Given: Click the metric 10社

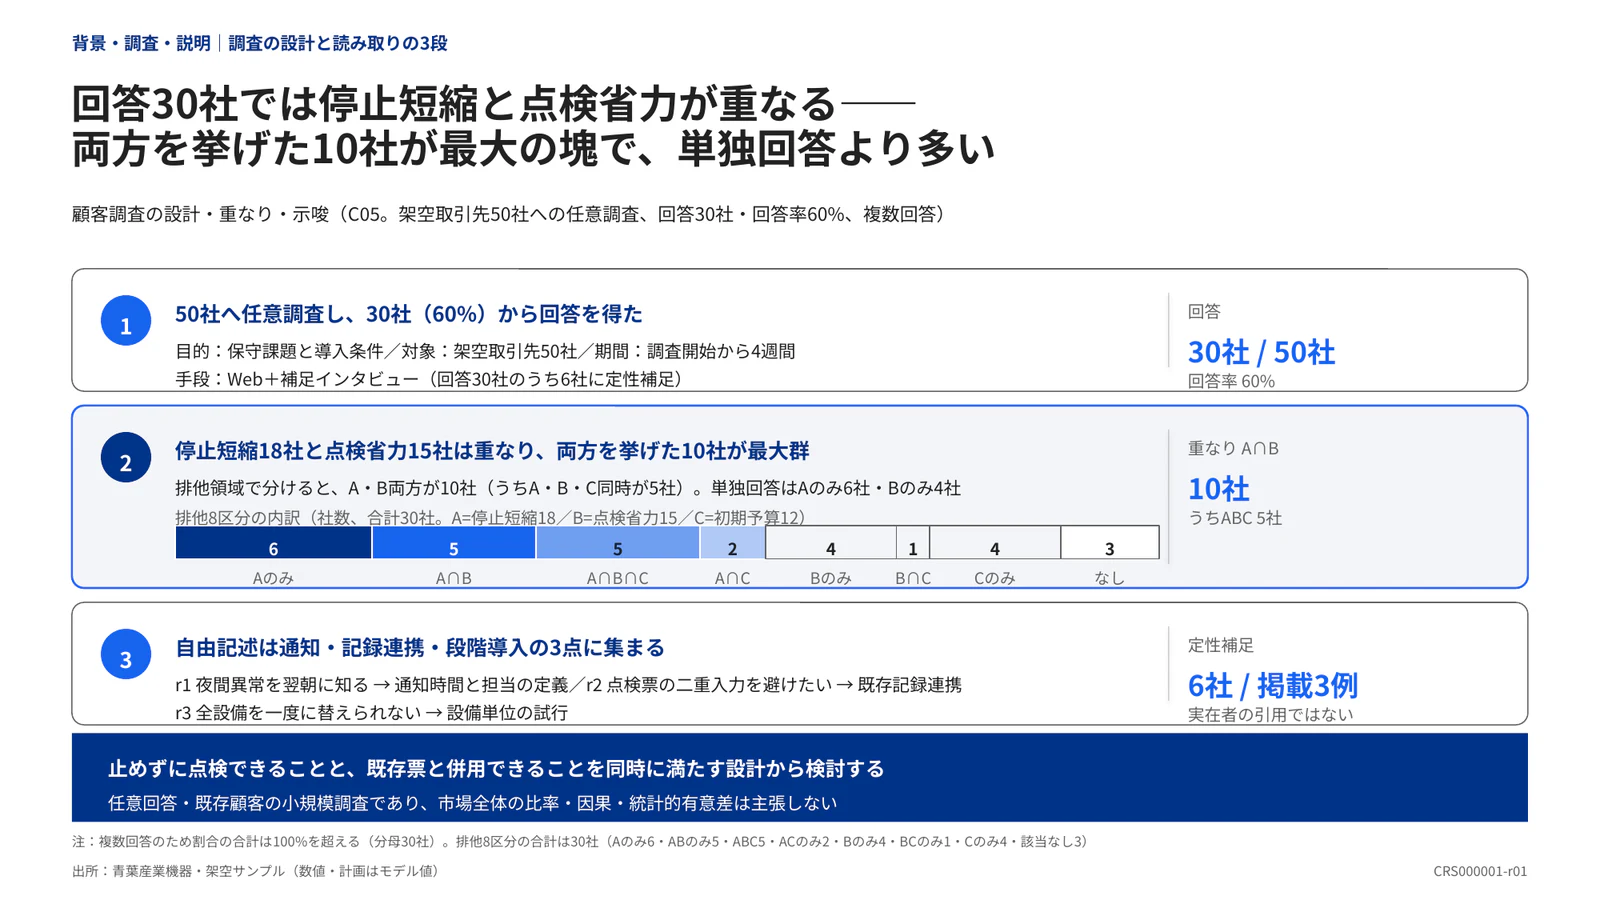Looking at the screenshot, I should 1218,489.
